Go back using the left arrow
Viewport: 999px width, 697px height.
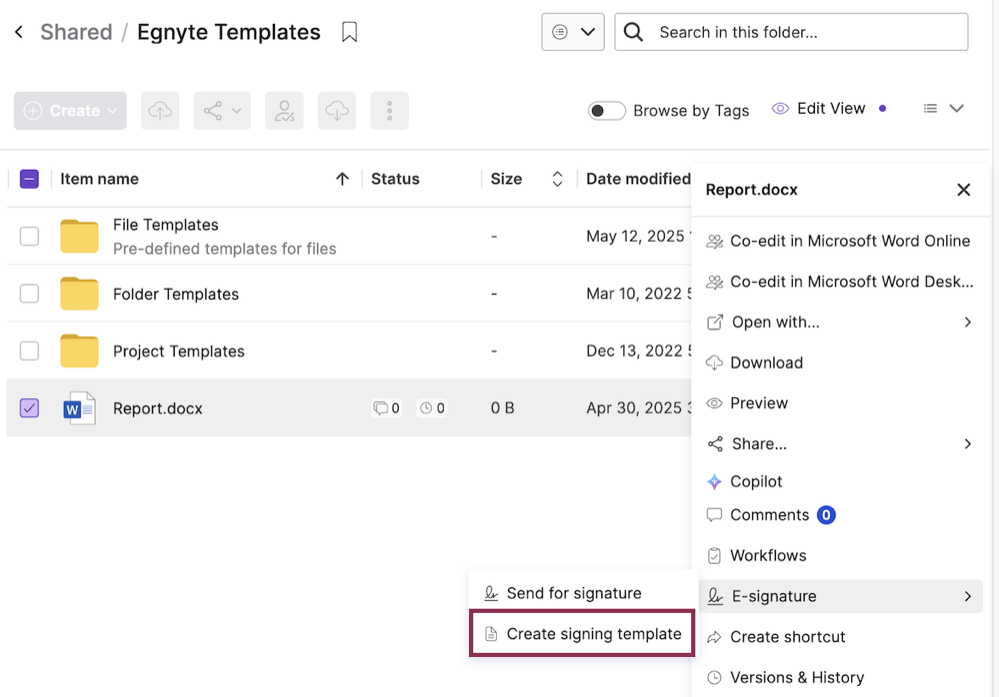(19, 32)
